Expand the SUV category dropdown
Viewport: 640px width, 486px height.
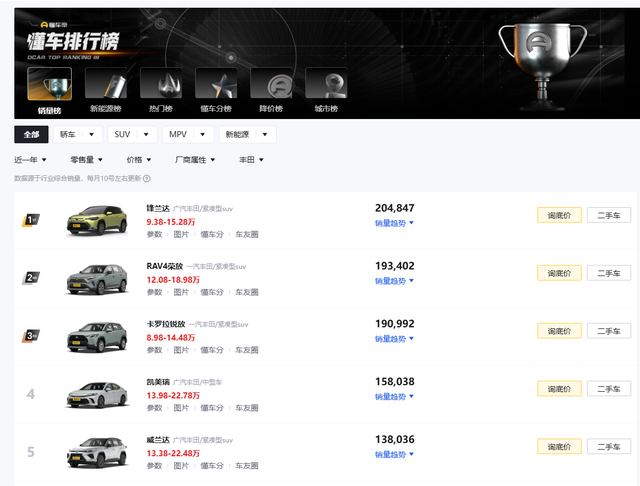pos(132,134)
